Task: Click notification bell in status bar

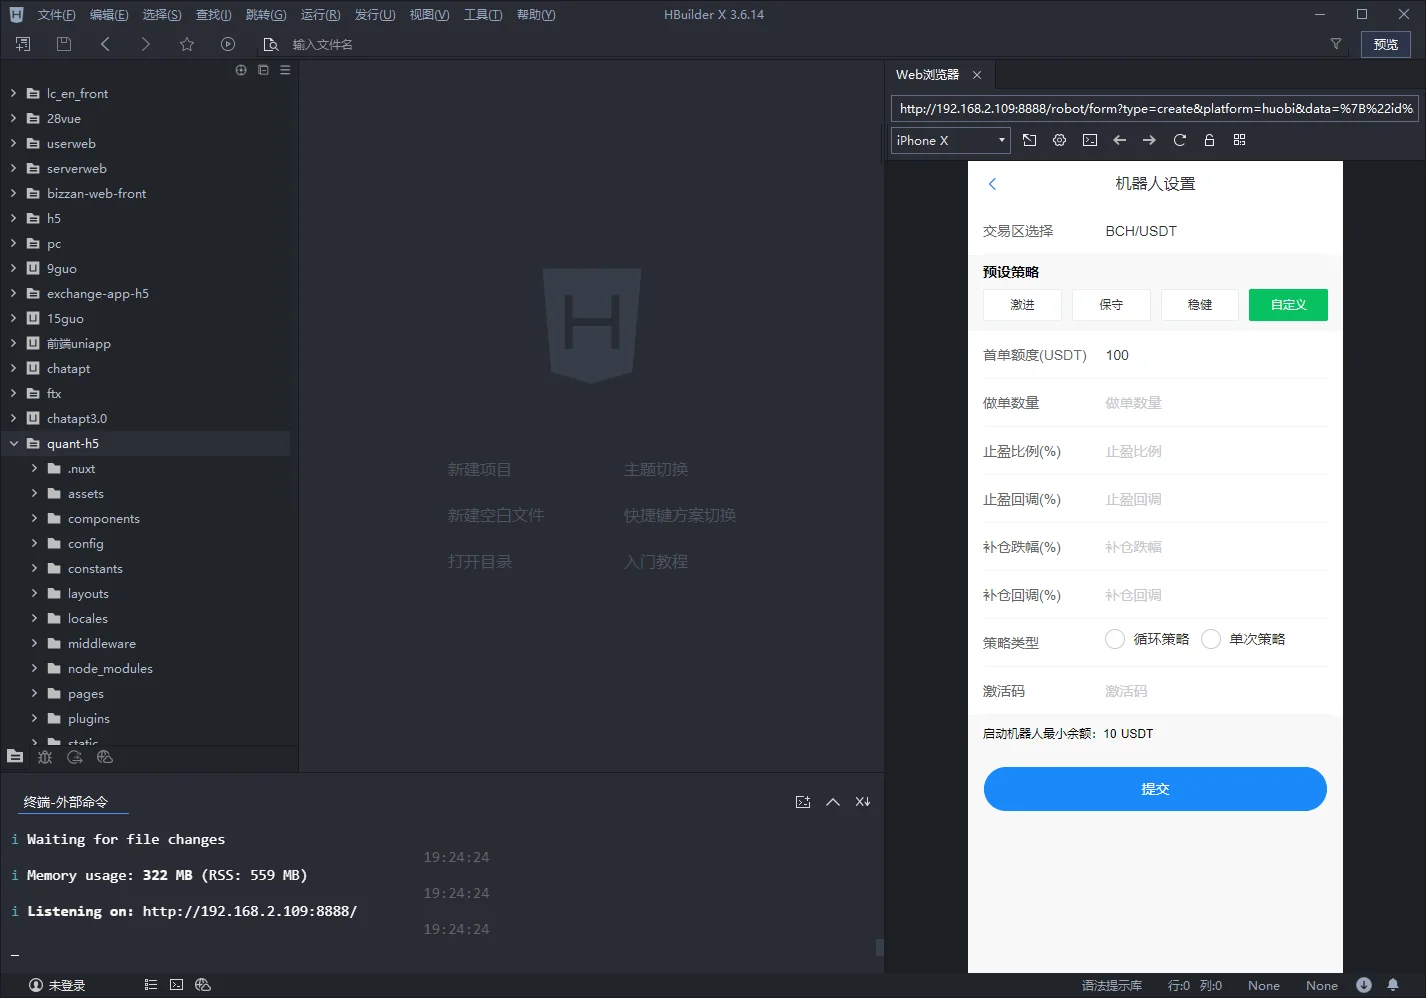Action: 1392,985
